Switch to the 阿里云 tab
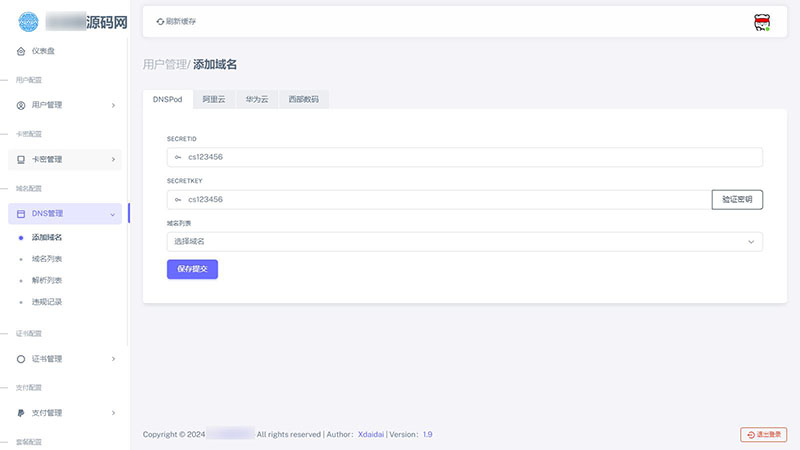The height and width of the screenshot is (450, 800). click(x=214, y=99)
